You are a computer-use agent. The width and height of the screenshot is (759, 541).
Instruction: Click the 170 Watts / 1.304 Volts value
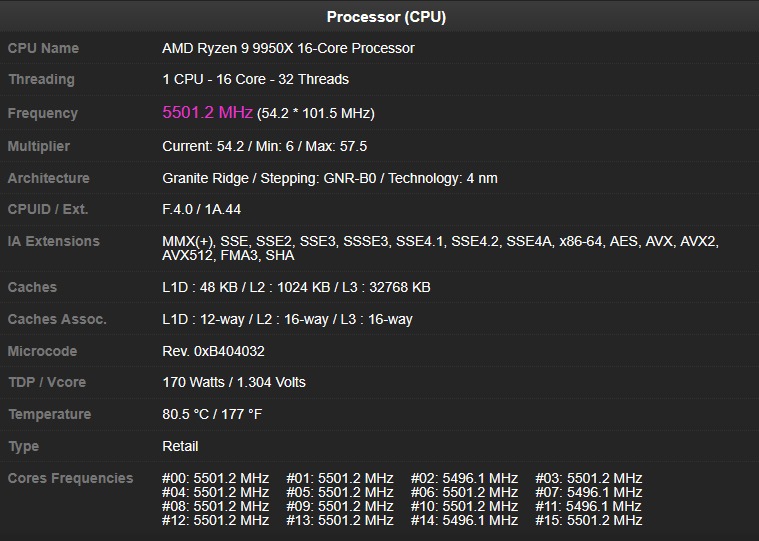(234, 382)
